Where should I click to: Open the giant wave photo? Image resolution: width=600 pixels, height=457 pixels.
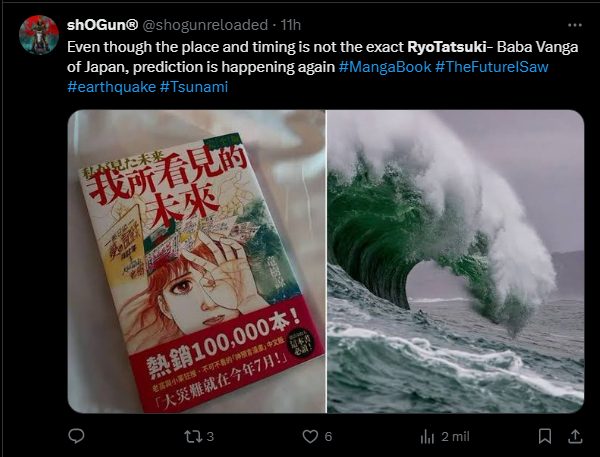[x=455, y=261]
